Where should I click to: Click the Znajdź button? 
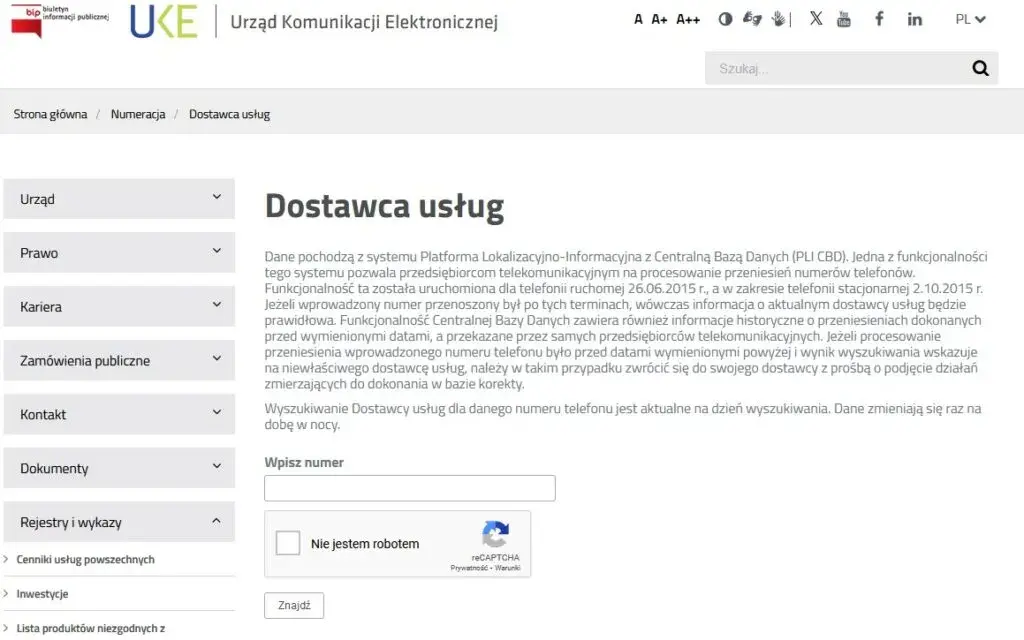294,605
